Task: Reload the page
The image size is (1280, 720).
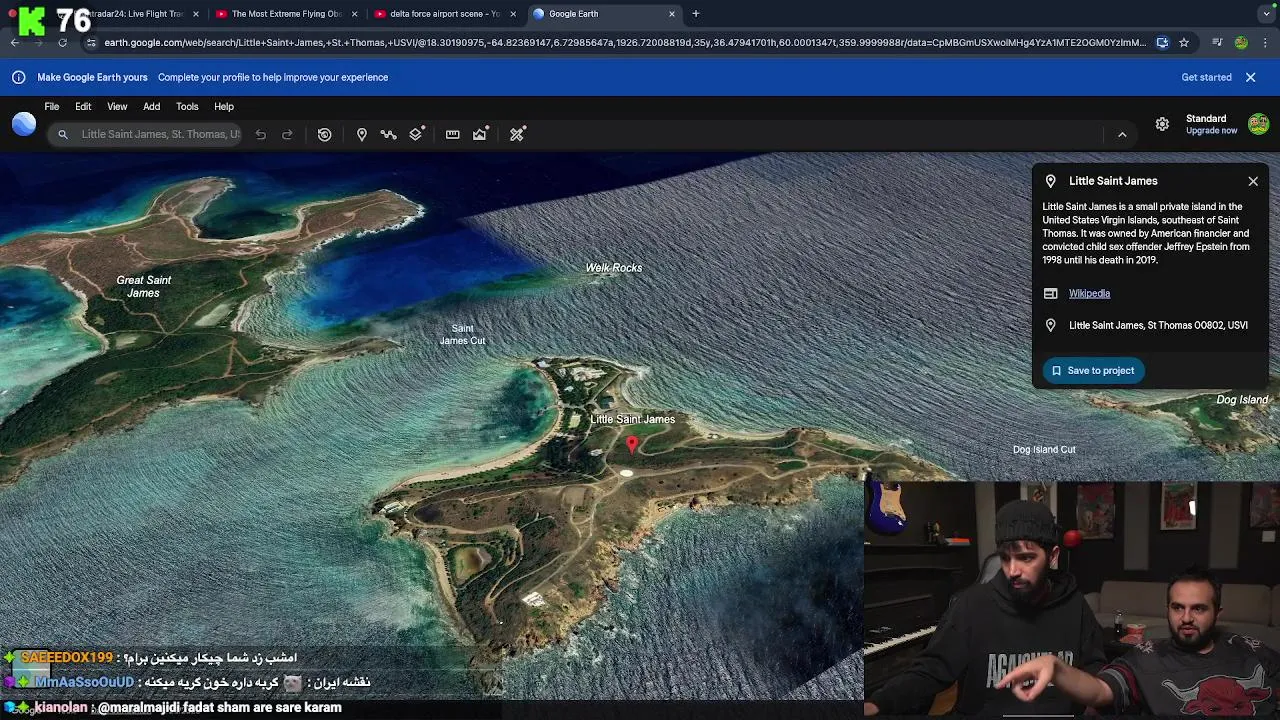Action: pyautogui.click(x=62, y=43)
